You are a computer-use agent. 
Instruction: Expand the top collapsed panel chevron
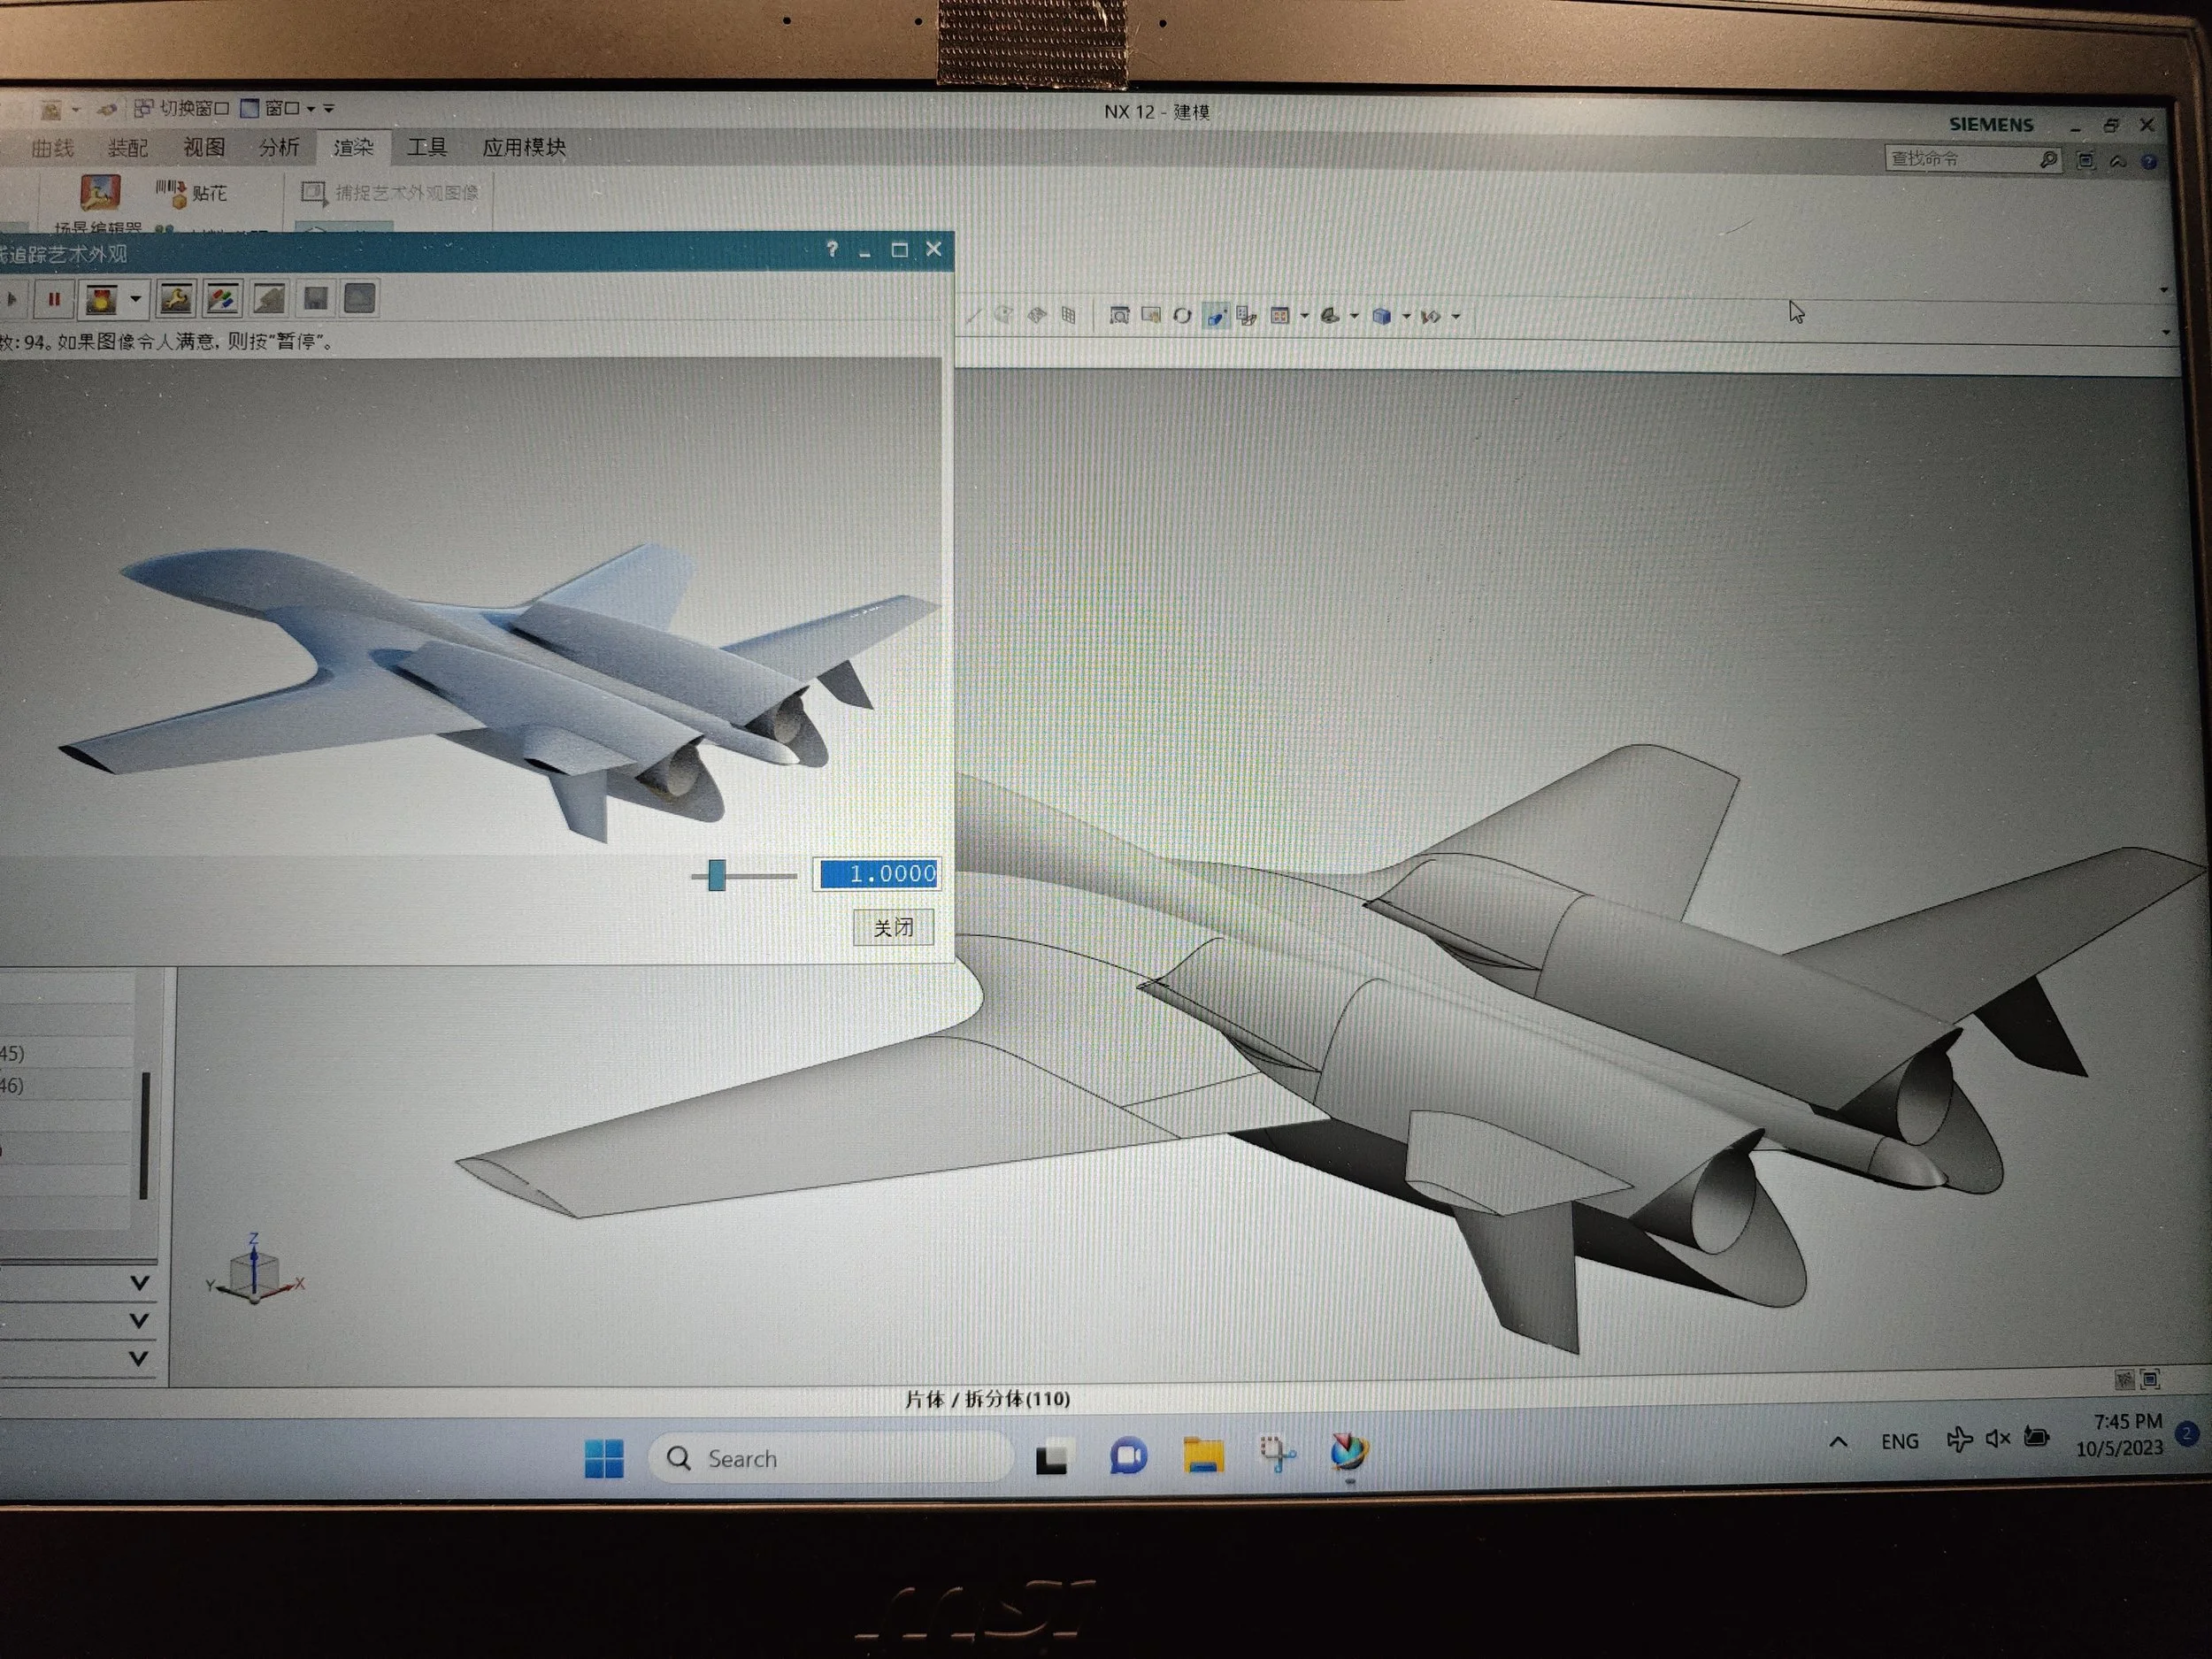140,1283
